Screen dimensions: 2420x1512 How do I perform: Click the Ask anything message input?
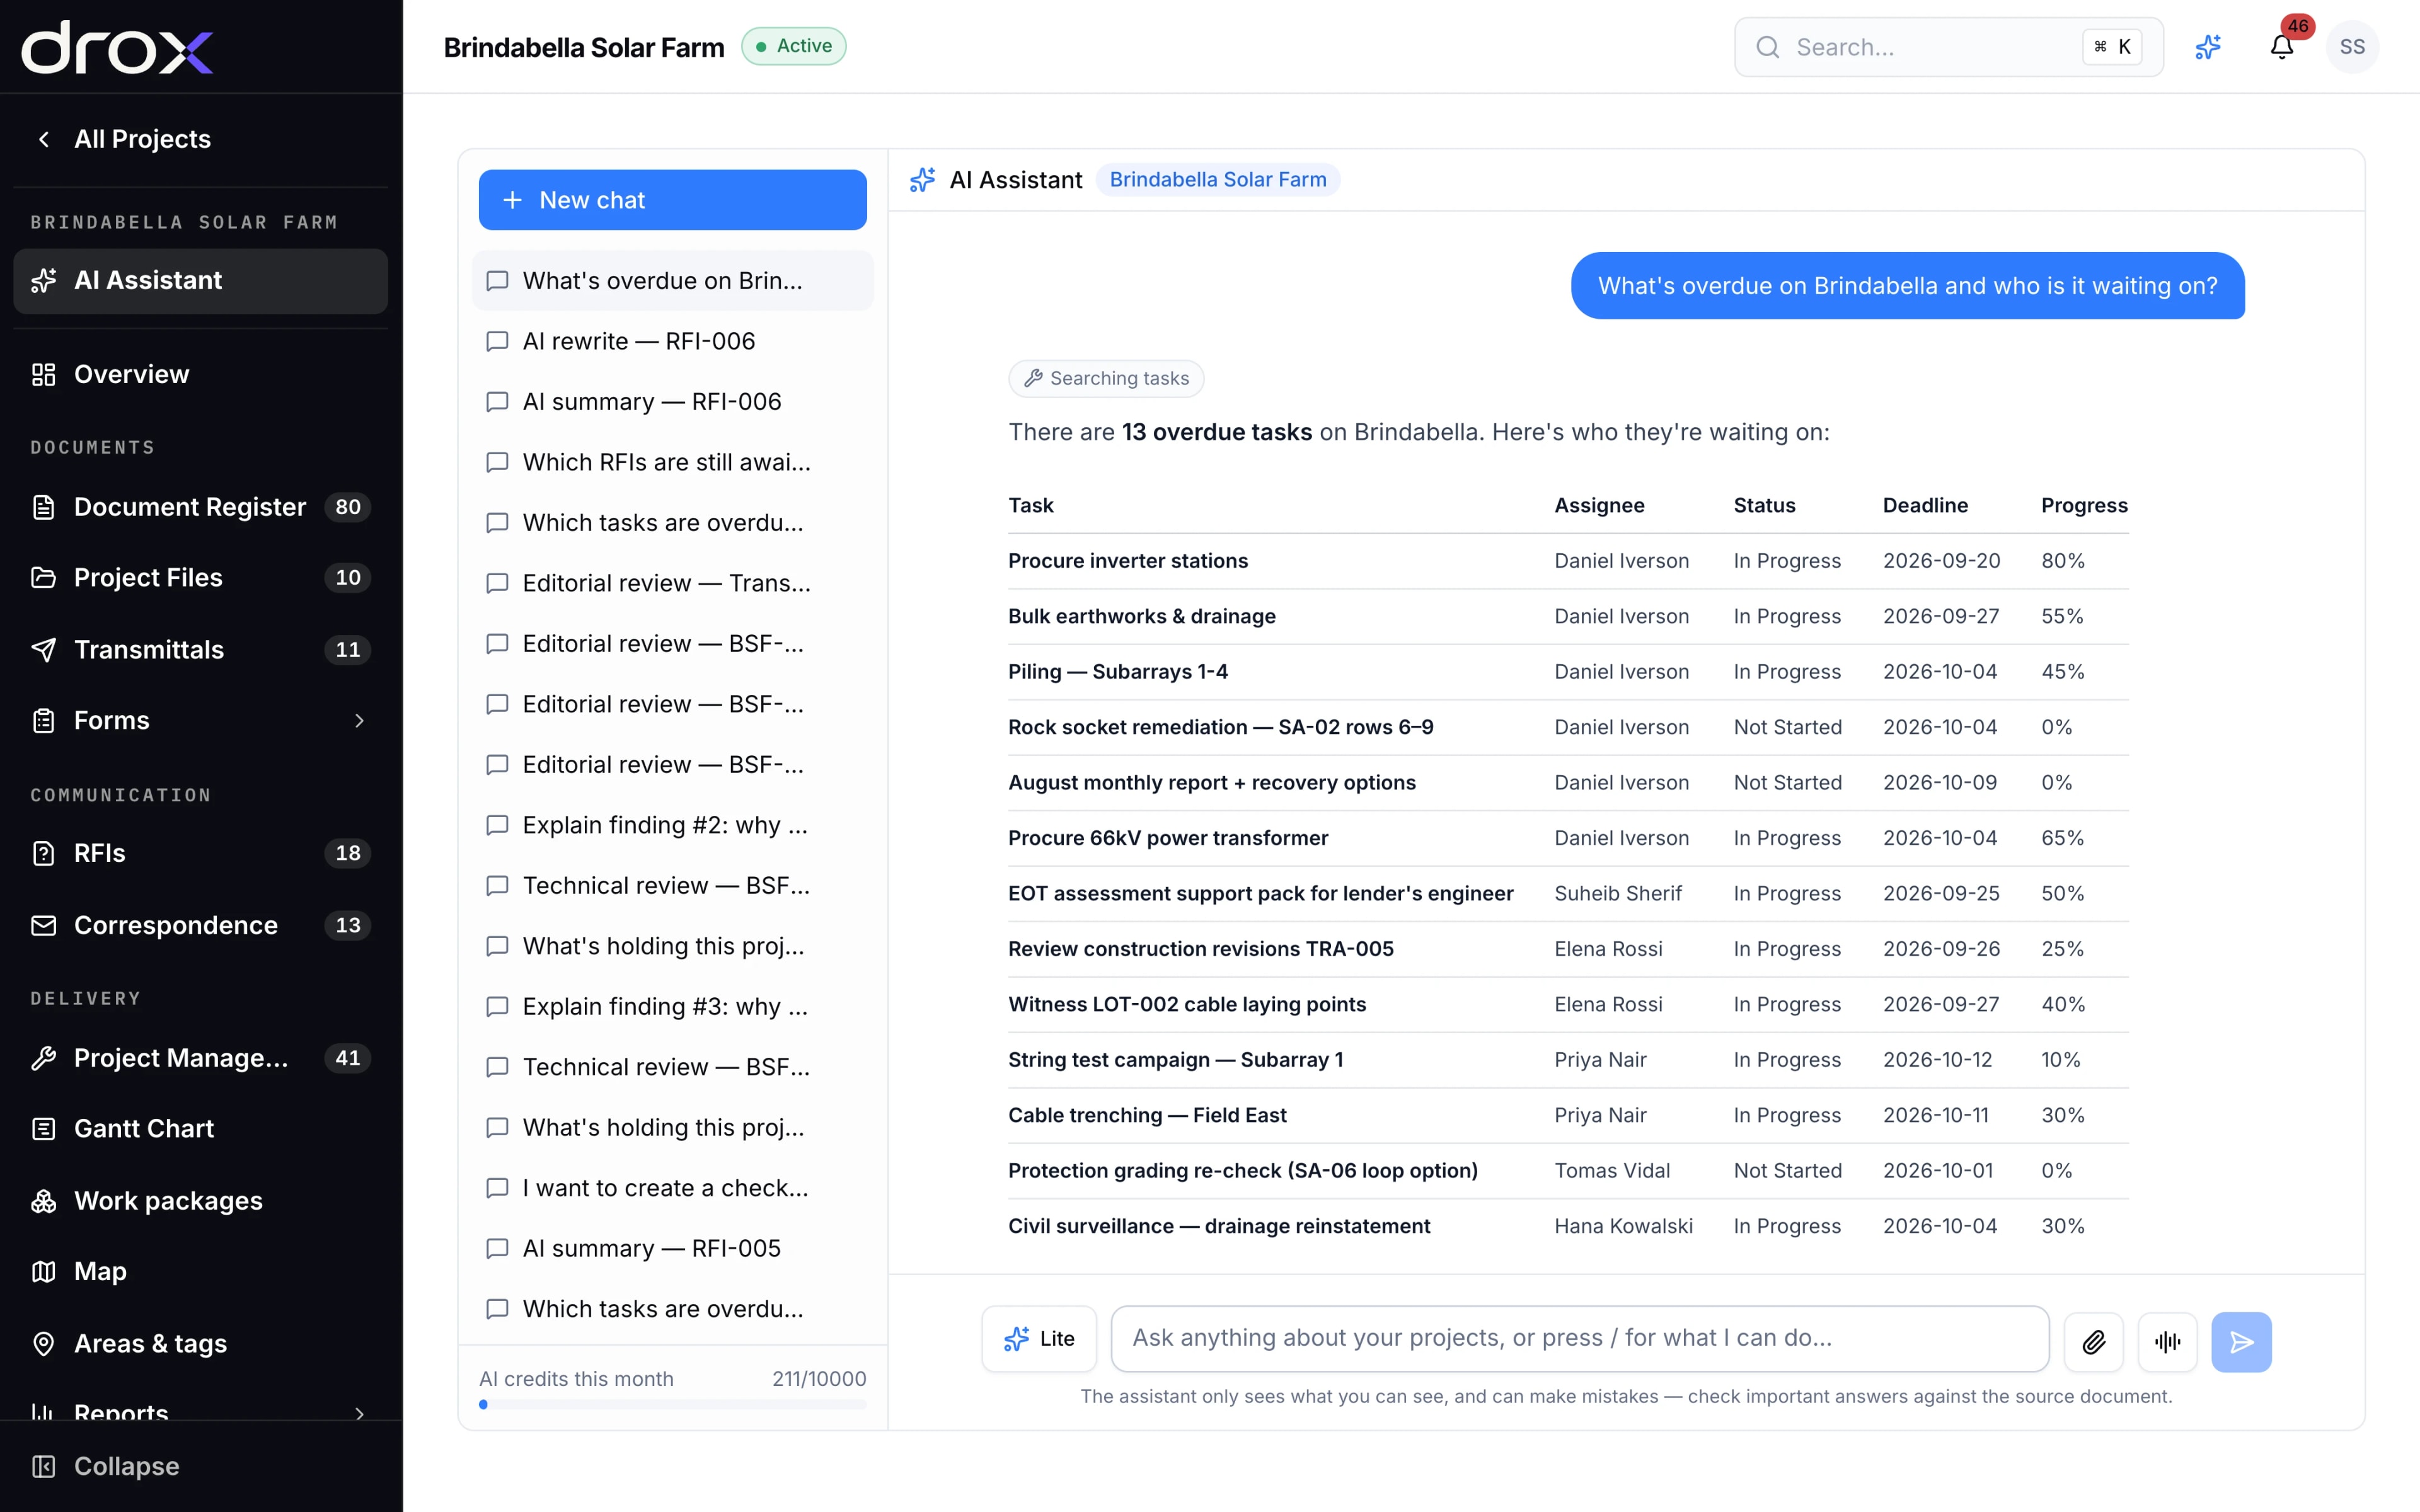(1580, 1338)
